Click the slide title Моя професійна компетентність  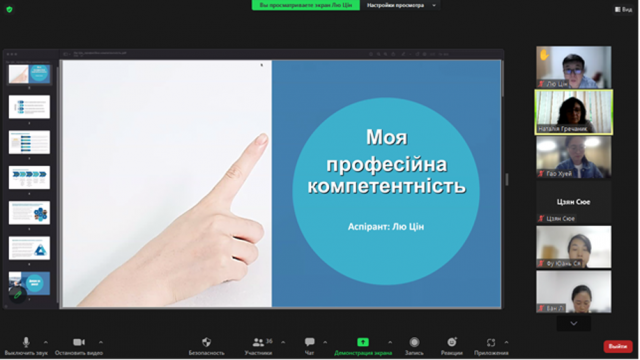pos(386,161)
